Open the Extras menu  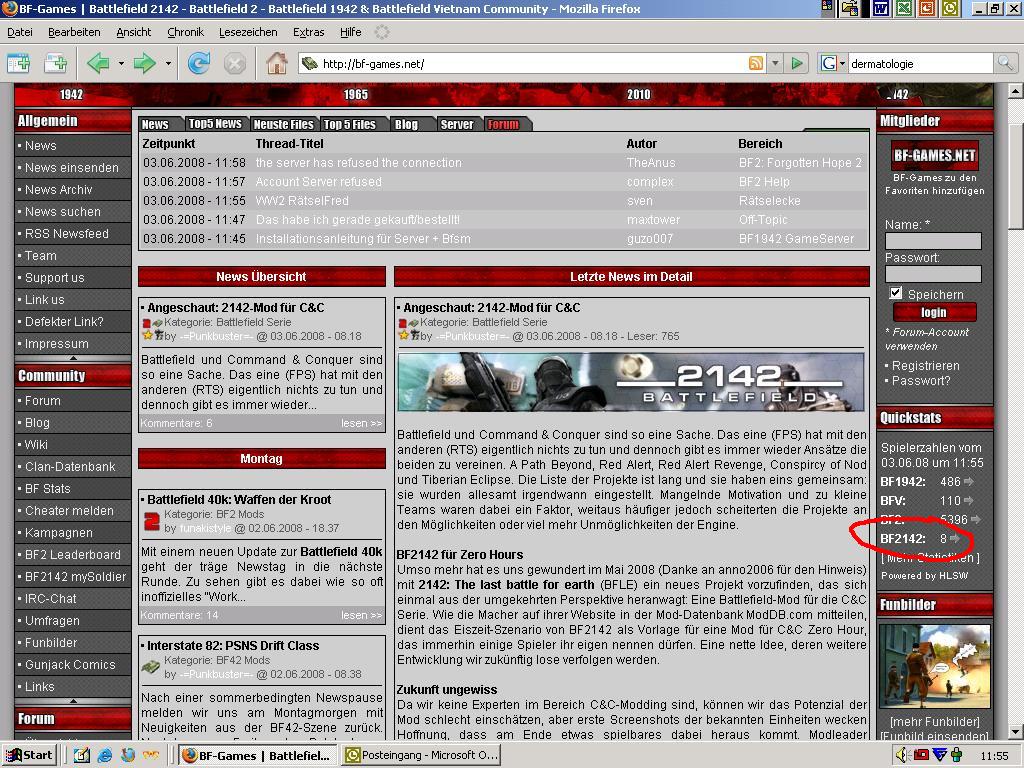tap(308, 32)
